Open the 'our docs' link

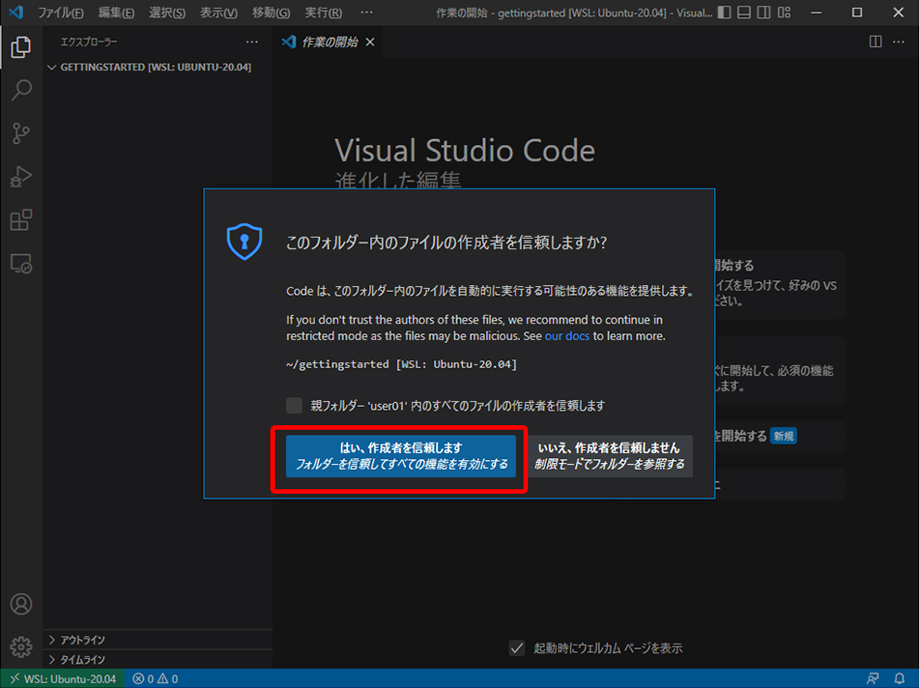567,336
